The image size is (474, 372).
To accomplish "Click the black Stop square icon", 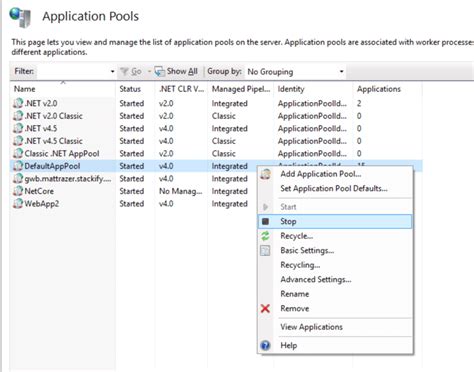I will [x=266, y=221].
